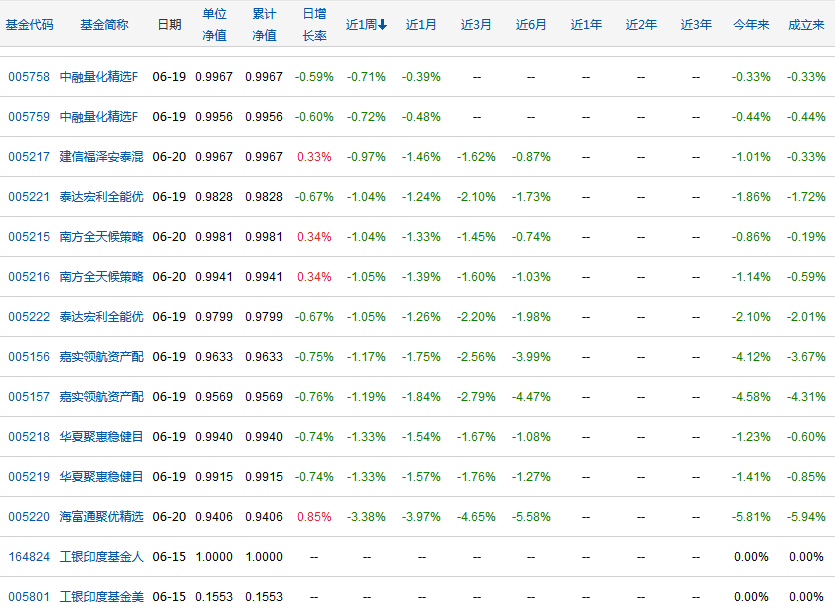Sort the table by 近1月 column

click(421, 25)
